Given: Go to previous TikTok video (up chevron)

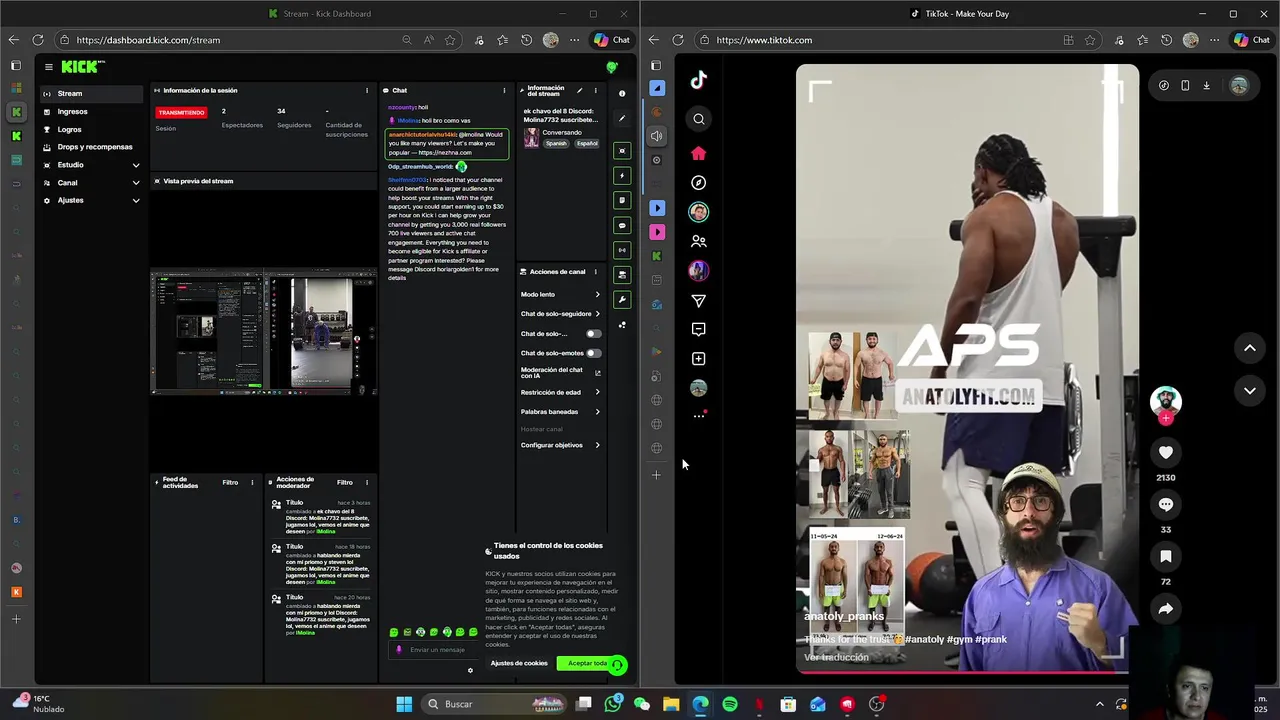Looking at the screenshot, I should pos(1250,348).
